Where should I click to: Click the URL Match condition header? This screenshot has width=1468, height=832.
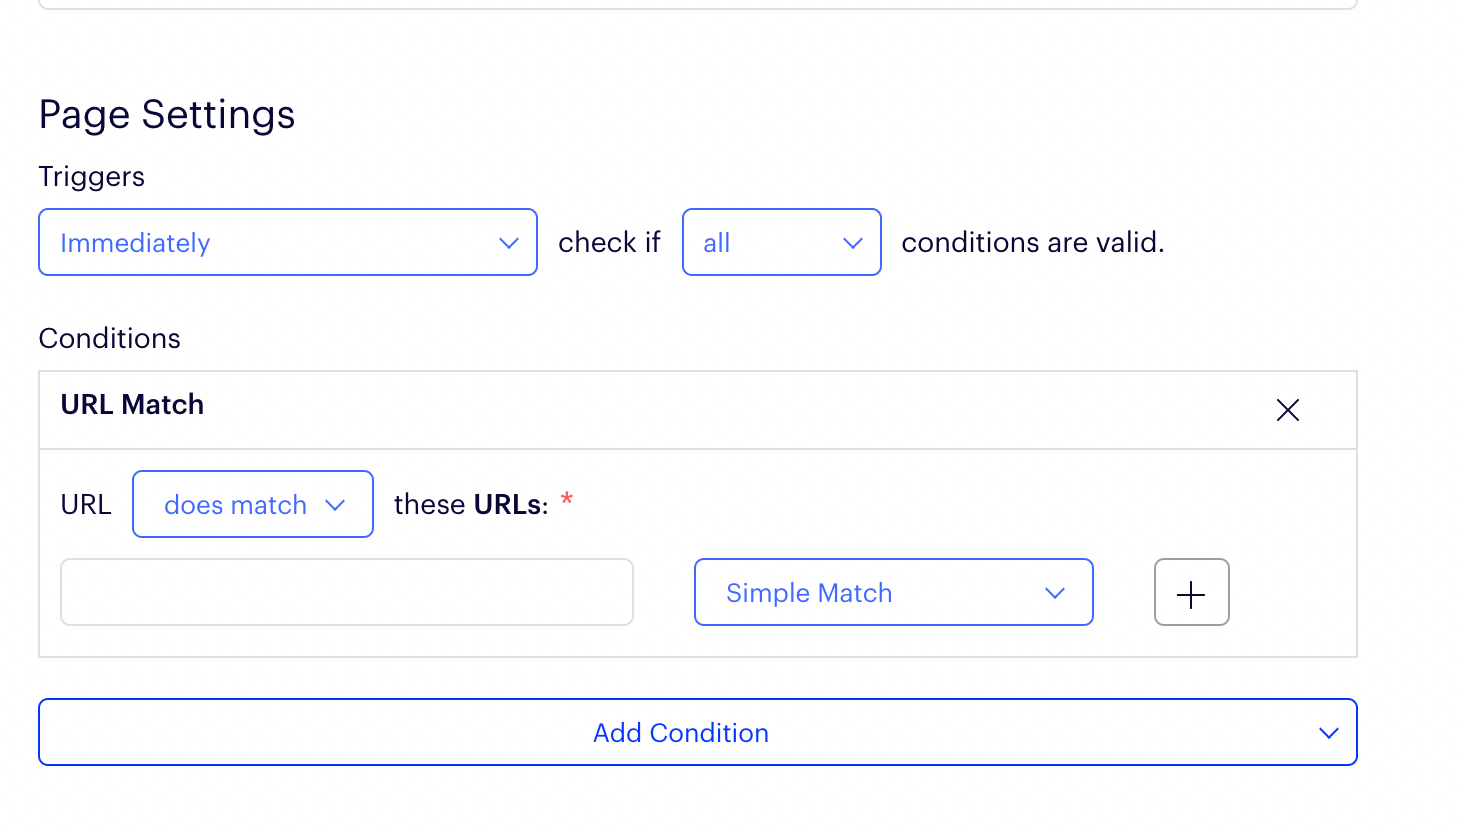pyautogui.click(x=132, y=405)
